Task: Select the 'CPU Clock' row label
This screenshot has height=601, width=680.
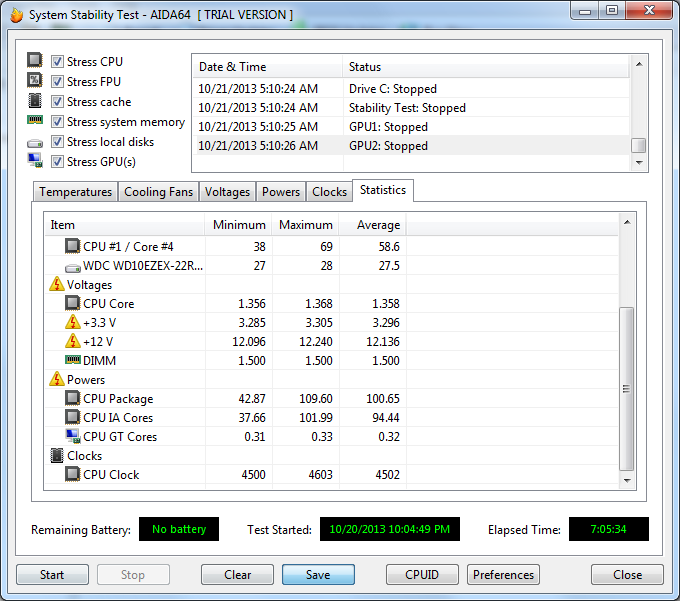Action: (111, 474)
